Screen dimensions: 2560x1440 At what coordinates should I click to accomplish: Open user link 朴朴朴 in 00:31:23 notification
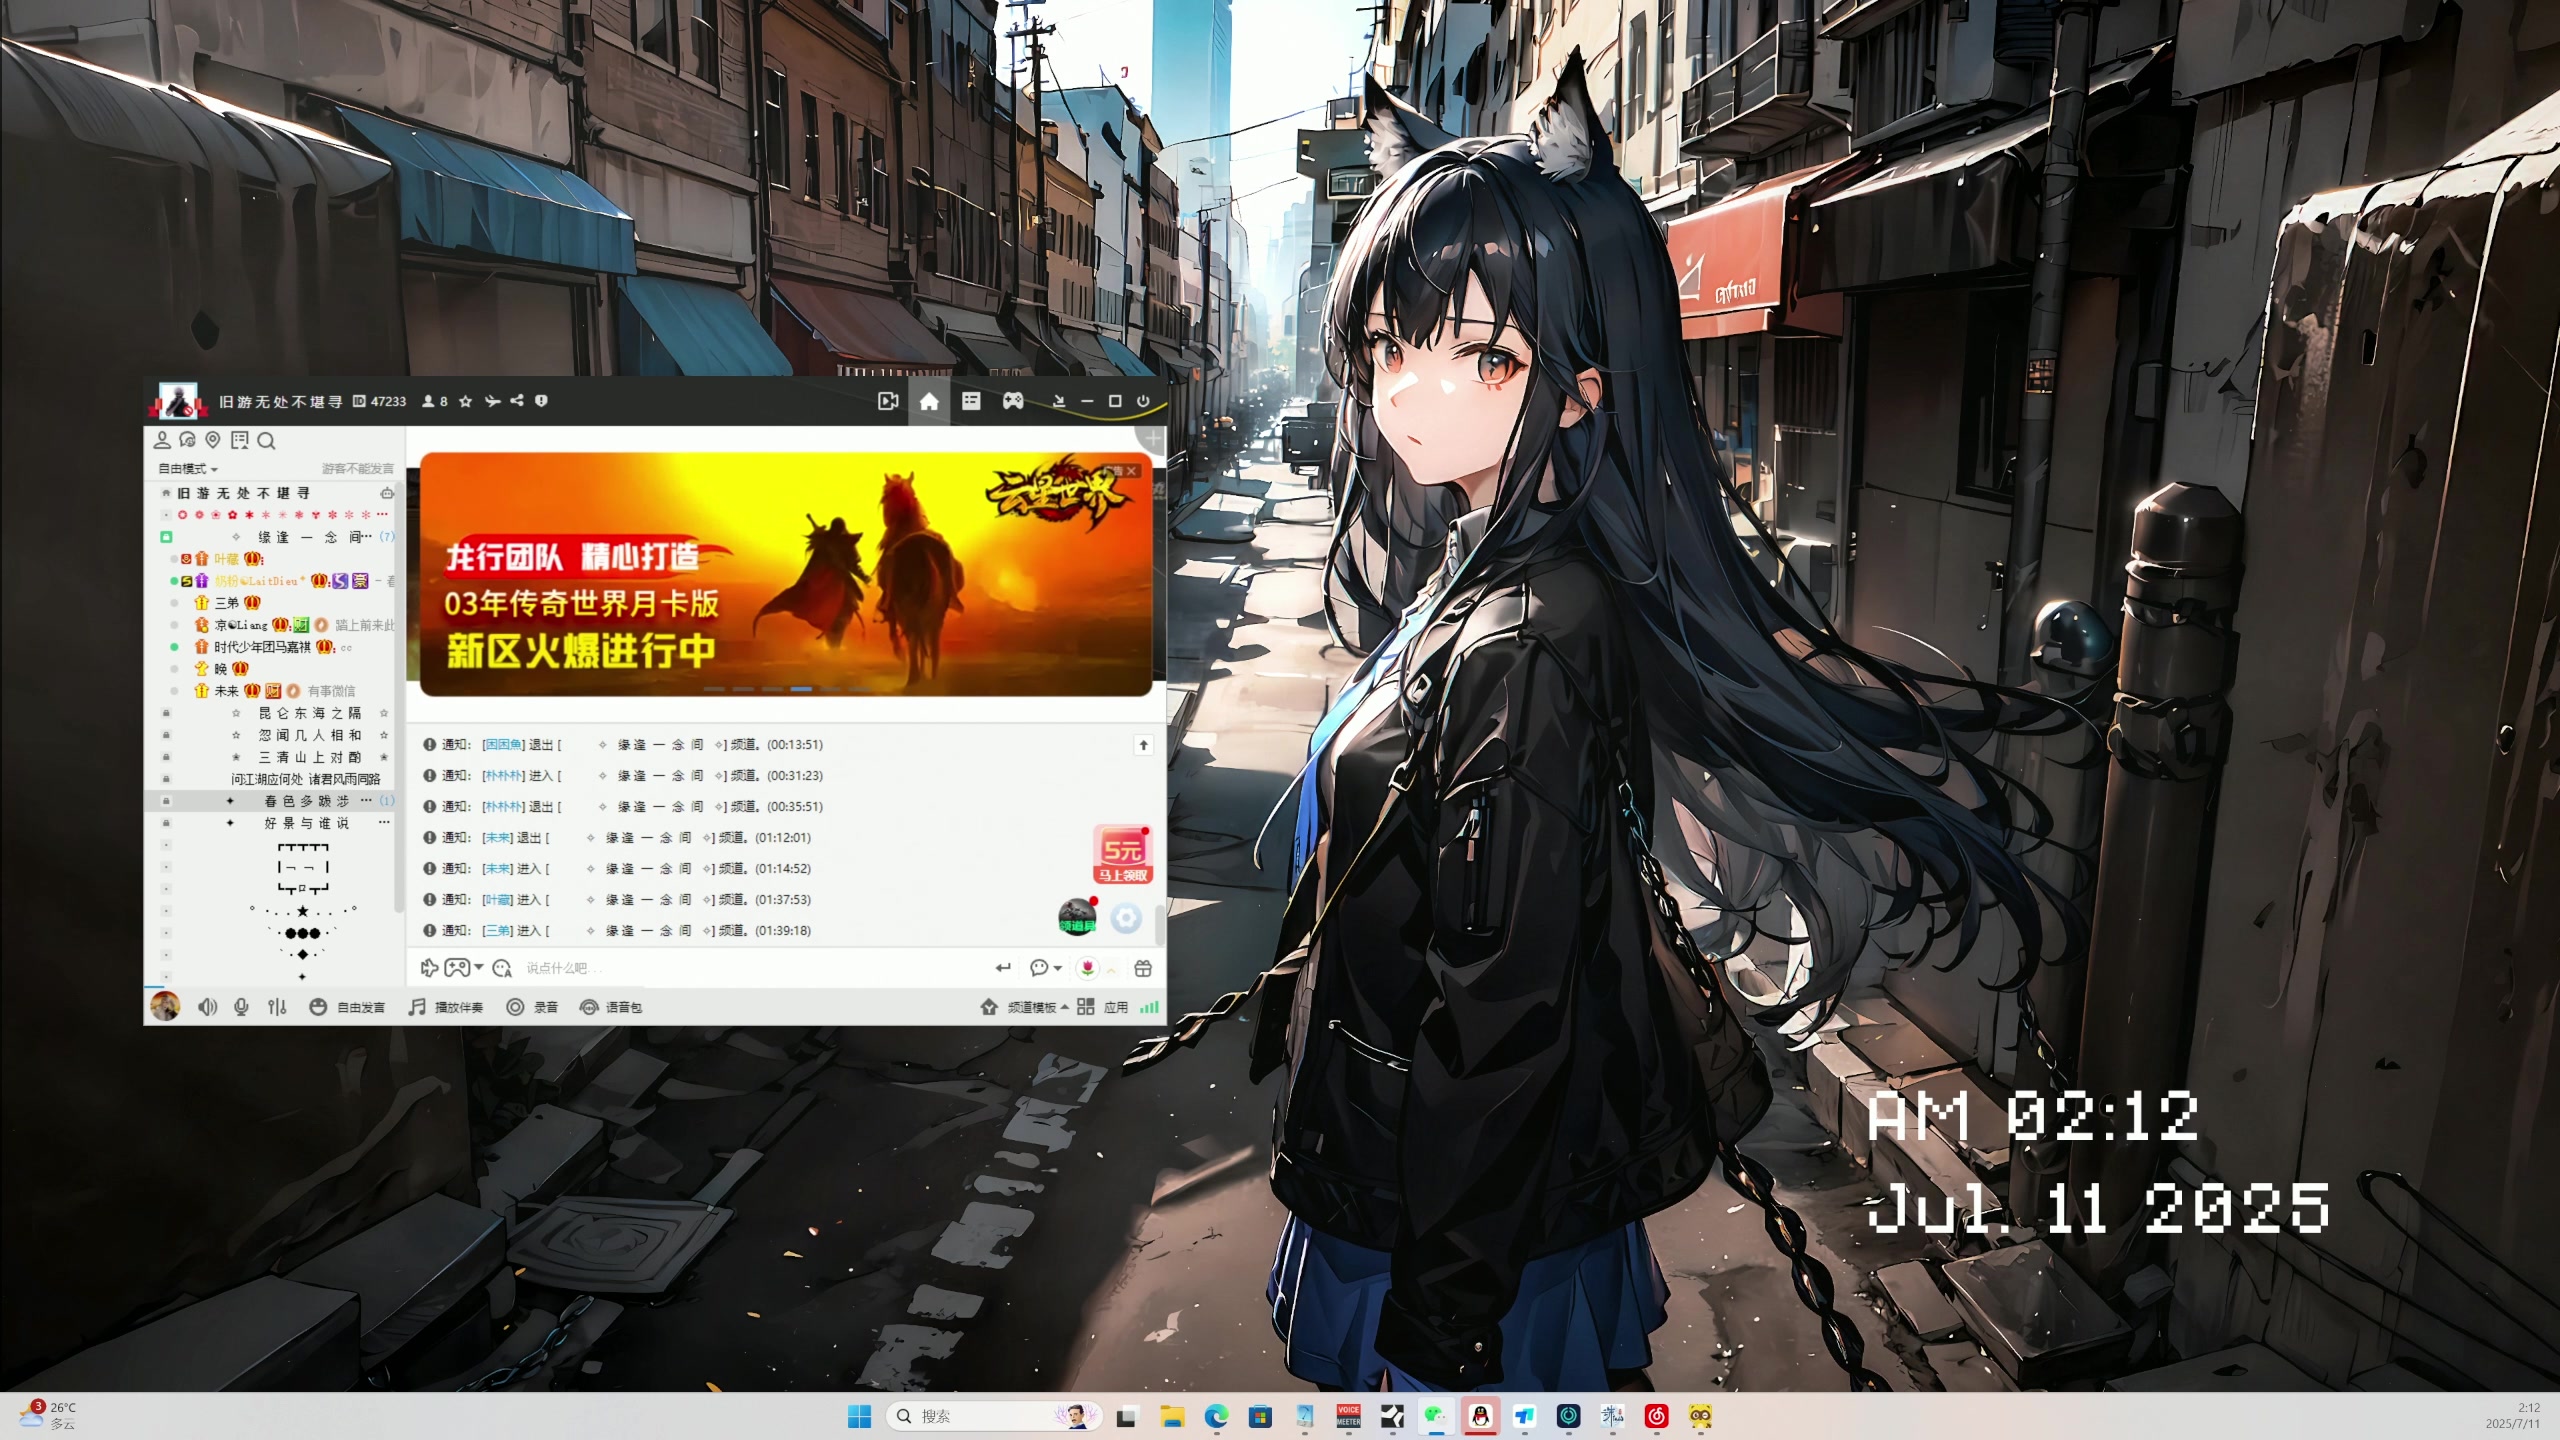(x=502, y=776)
